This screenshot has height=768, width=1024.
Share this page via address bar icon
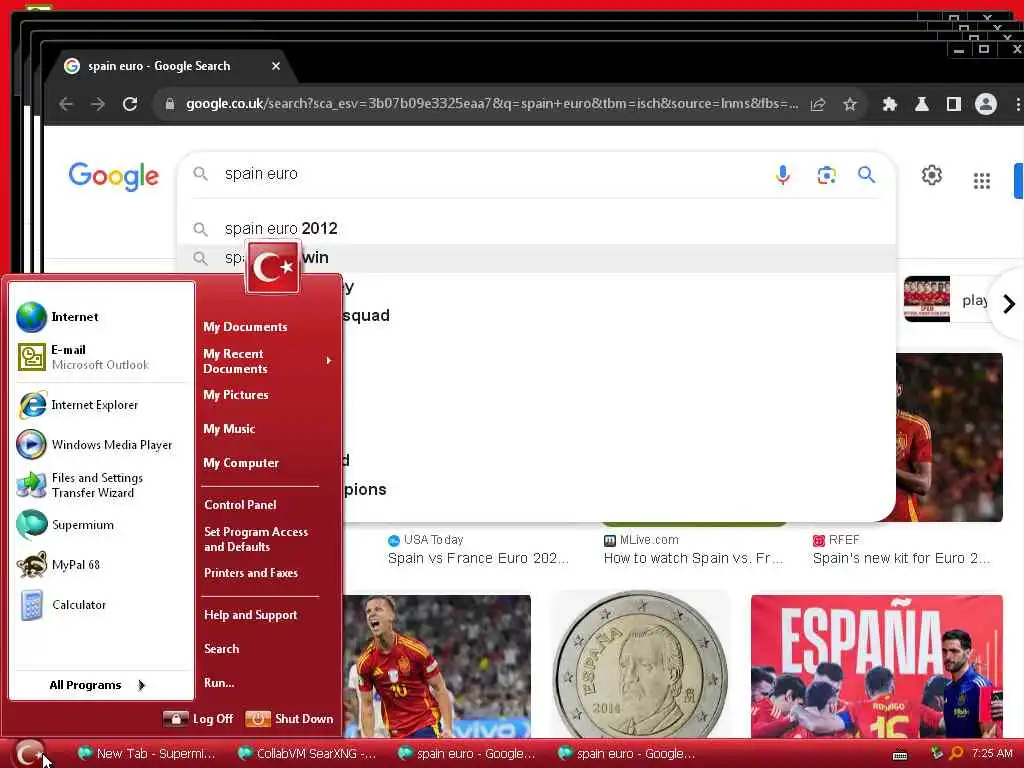click(x=818, y=104)
